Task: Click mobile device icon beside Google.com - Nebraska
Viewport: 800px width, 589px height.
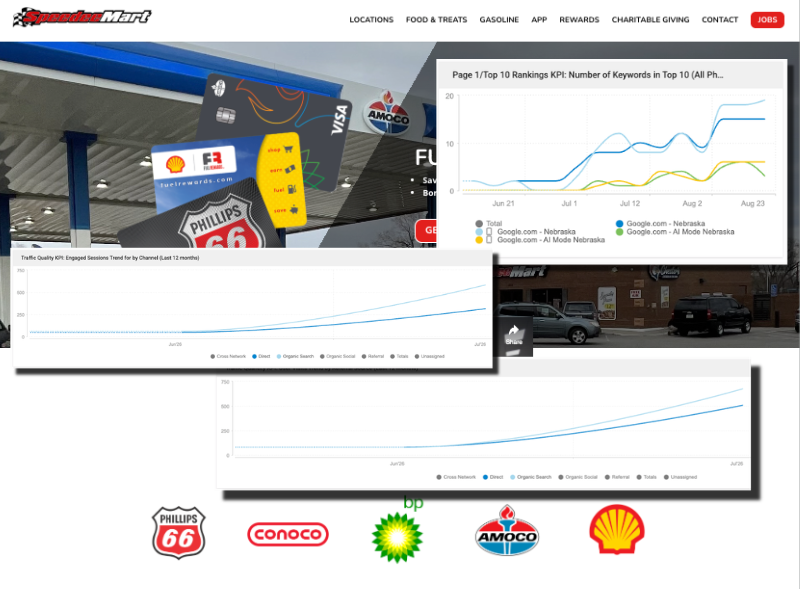Action: point(489,232)
